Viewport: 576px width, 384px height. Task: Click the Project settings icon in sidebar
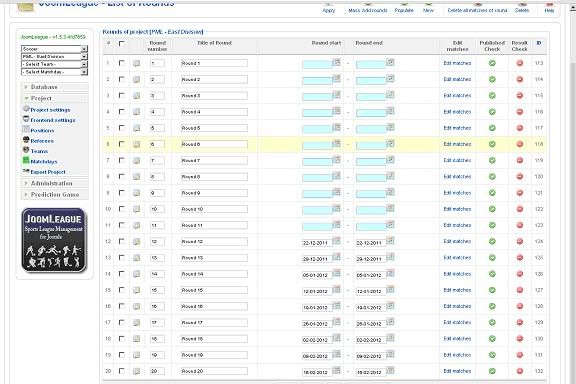(x=26, y=109)
